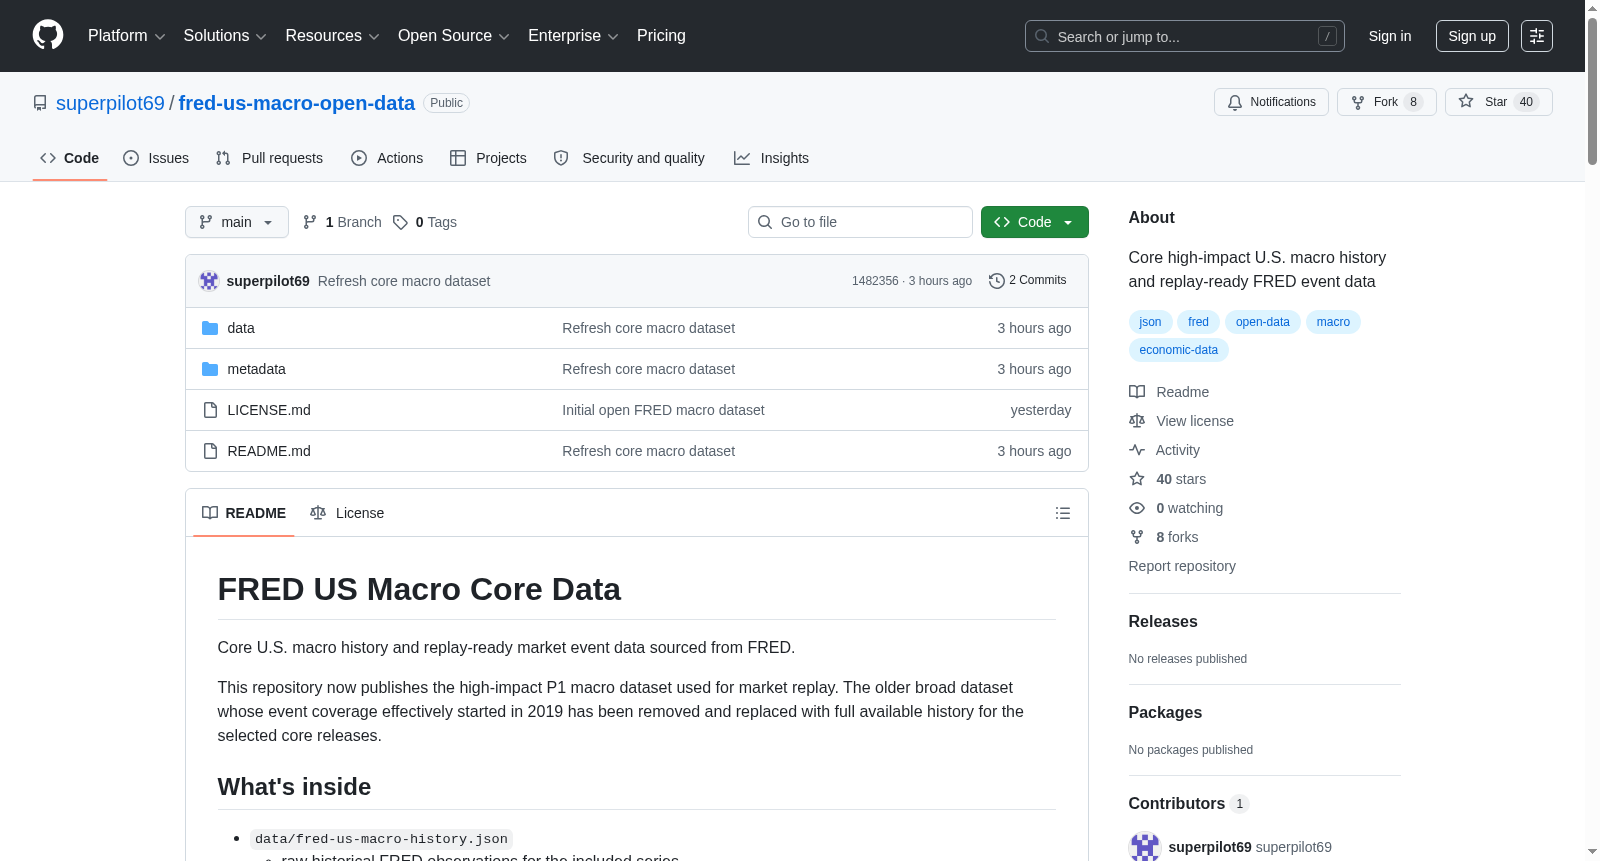Open the Security and quality tab
The height and width of the screenshot is (861, 1600).
pyautogui.click(x=629, y=158)
